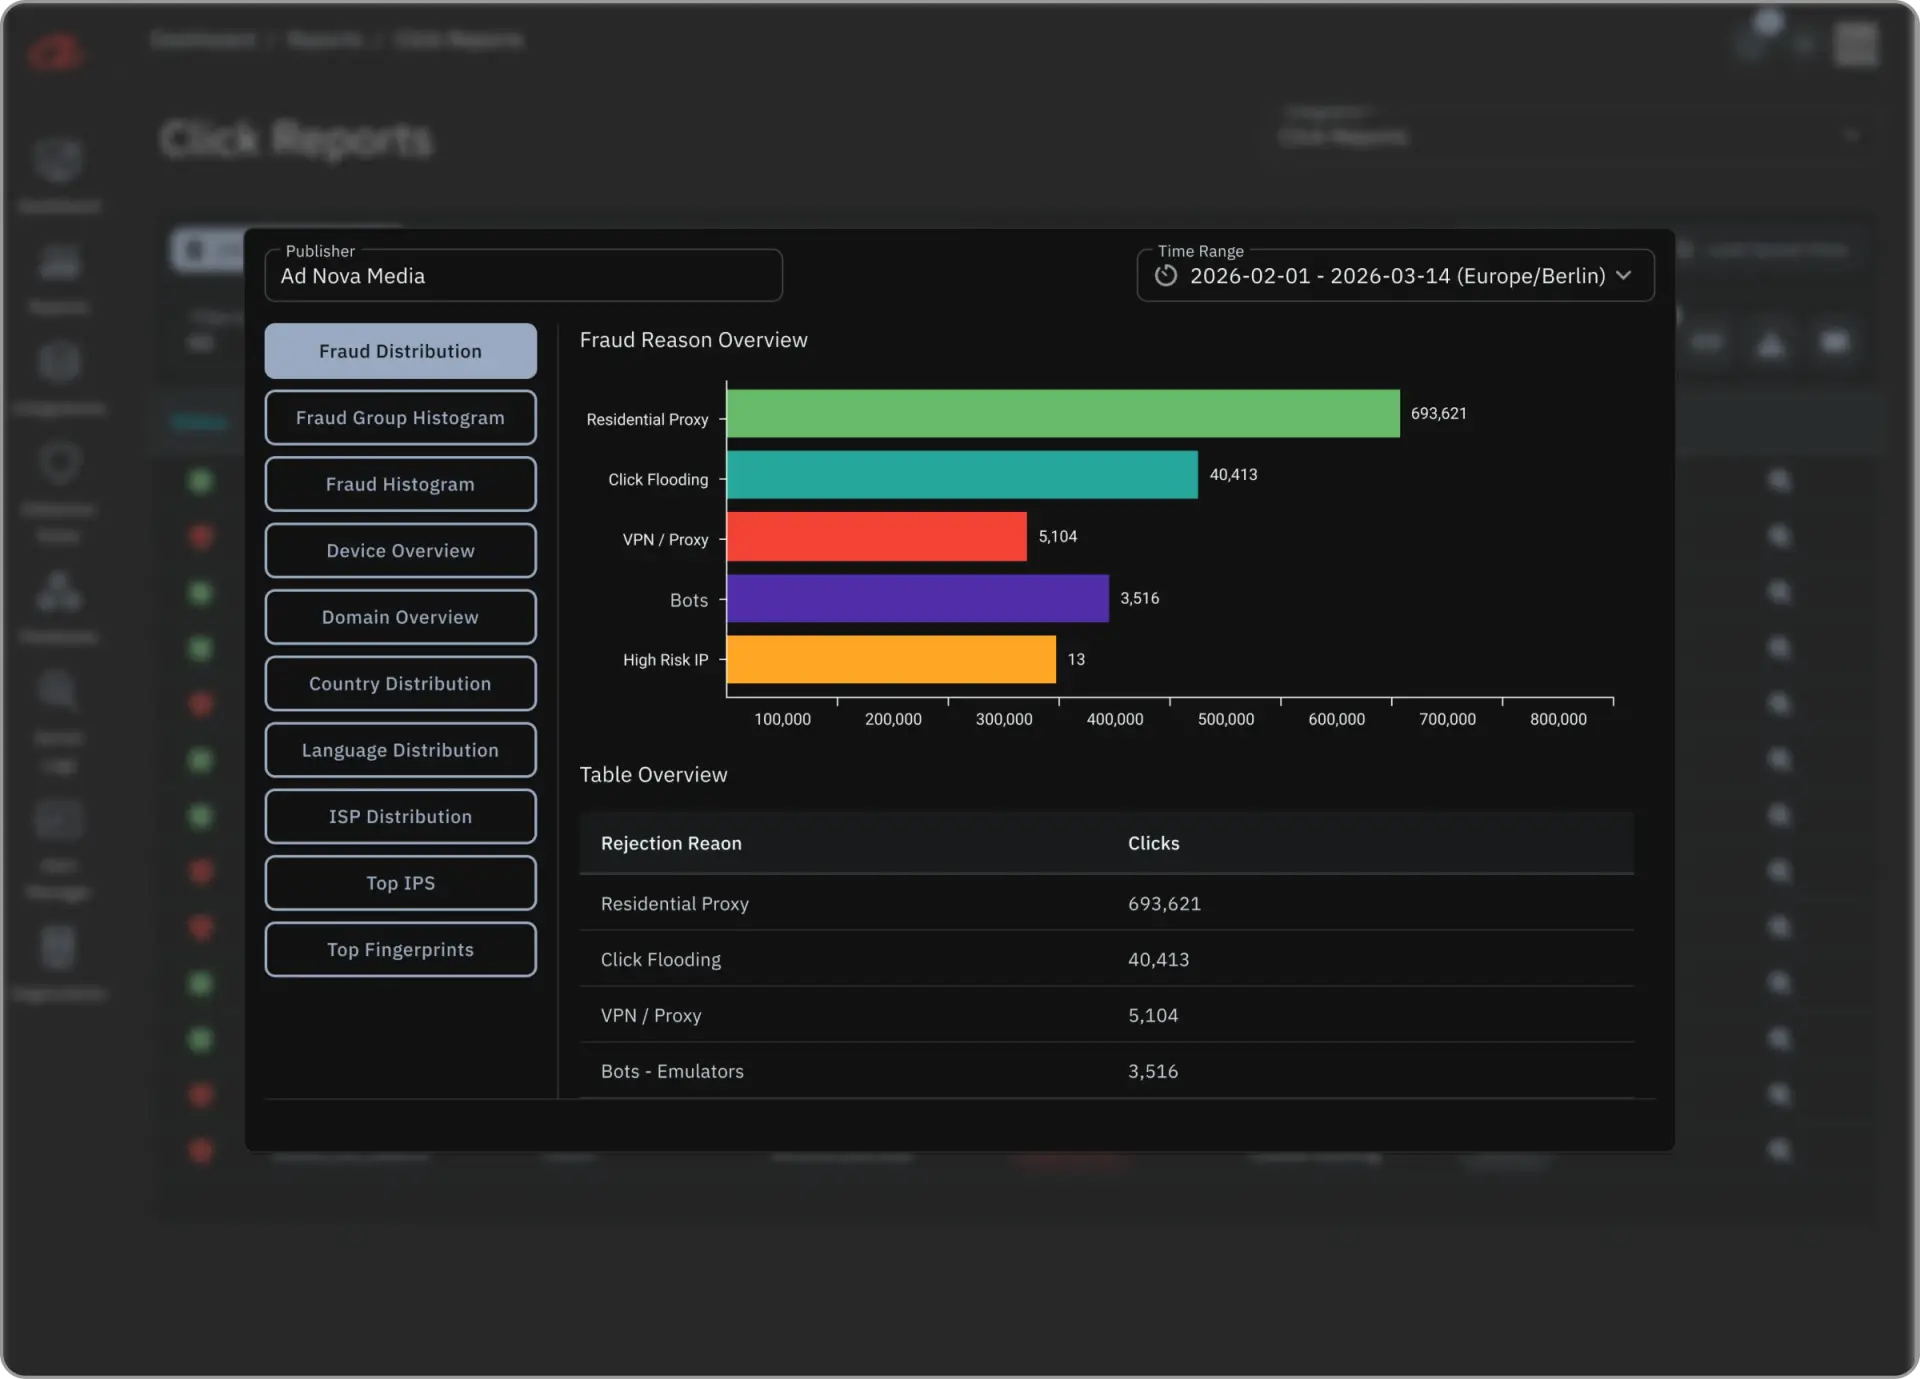
Task: Sort by the Clicks column header
Action: coord(1153,843)
